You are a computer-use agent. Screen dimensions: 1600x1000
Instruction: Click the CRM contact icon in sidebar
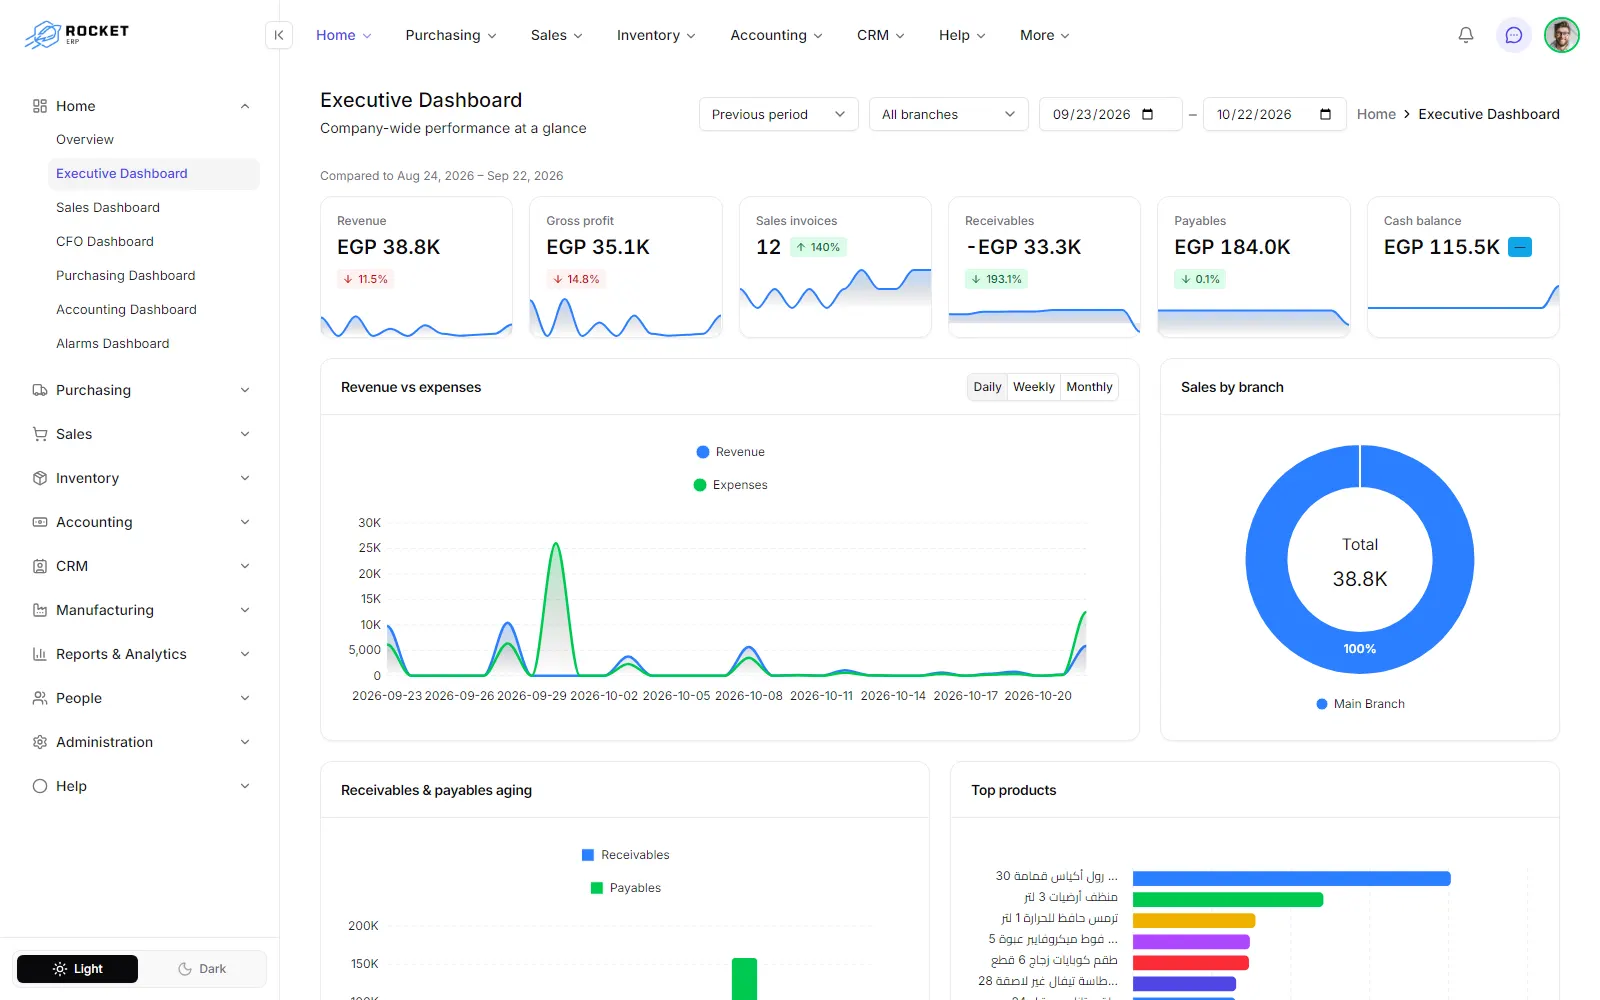(40, 566)
